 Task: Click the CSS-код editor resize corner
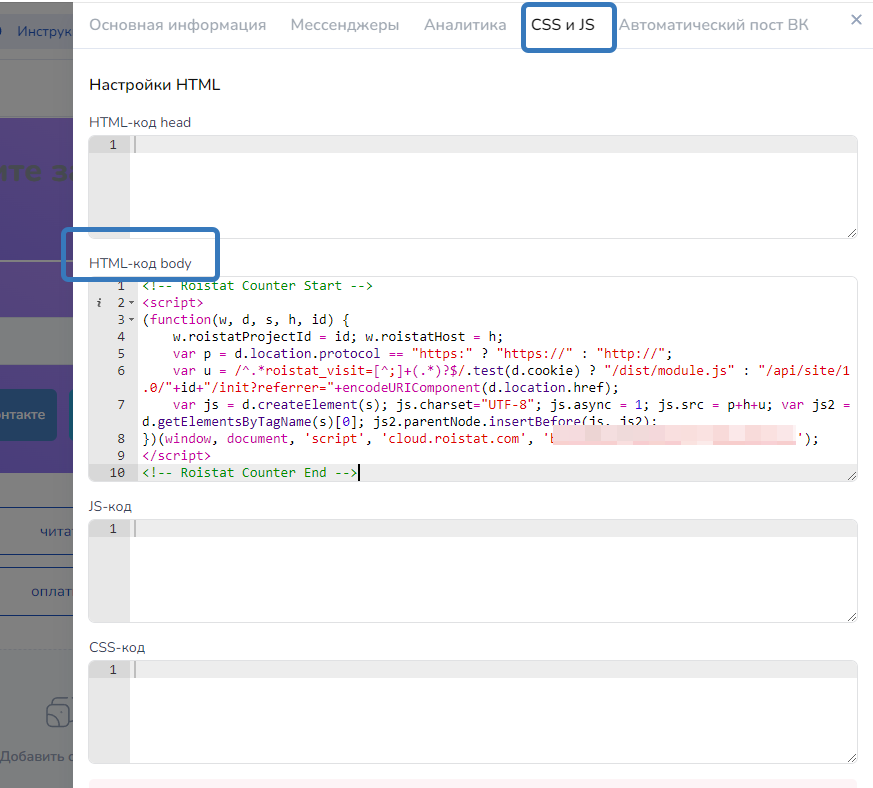pos(851,757)
